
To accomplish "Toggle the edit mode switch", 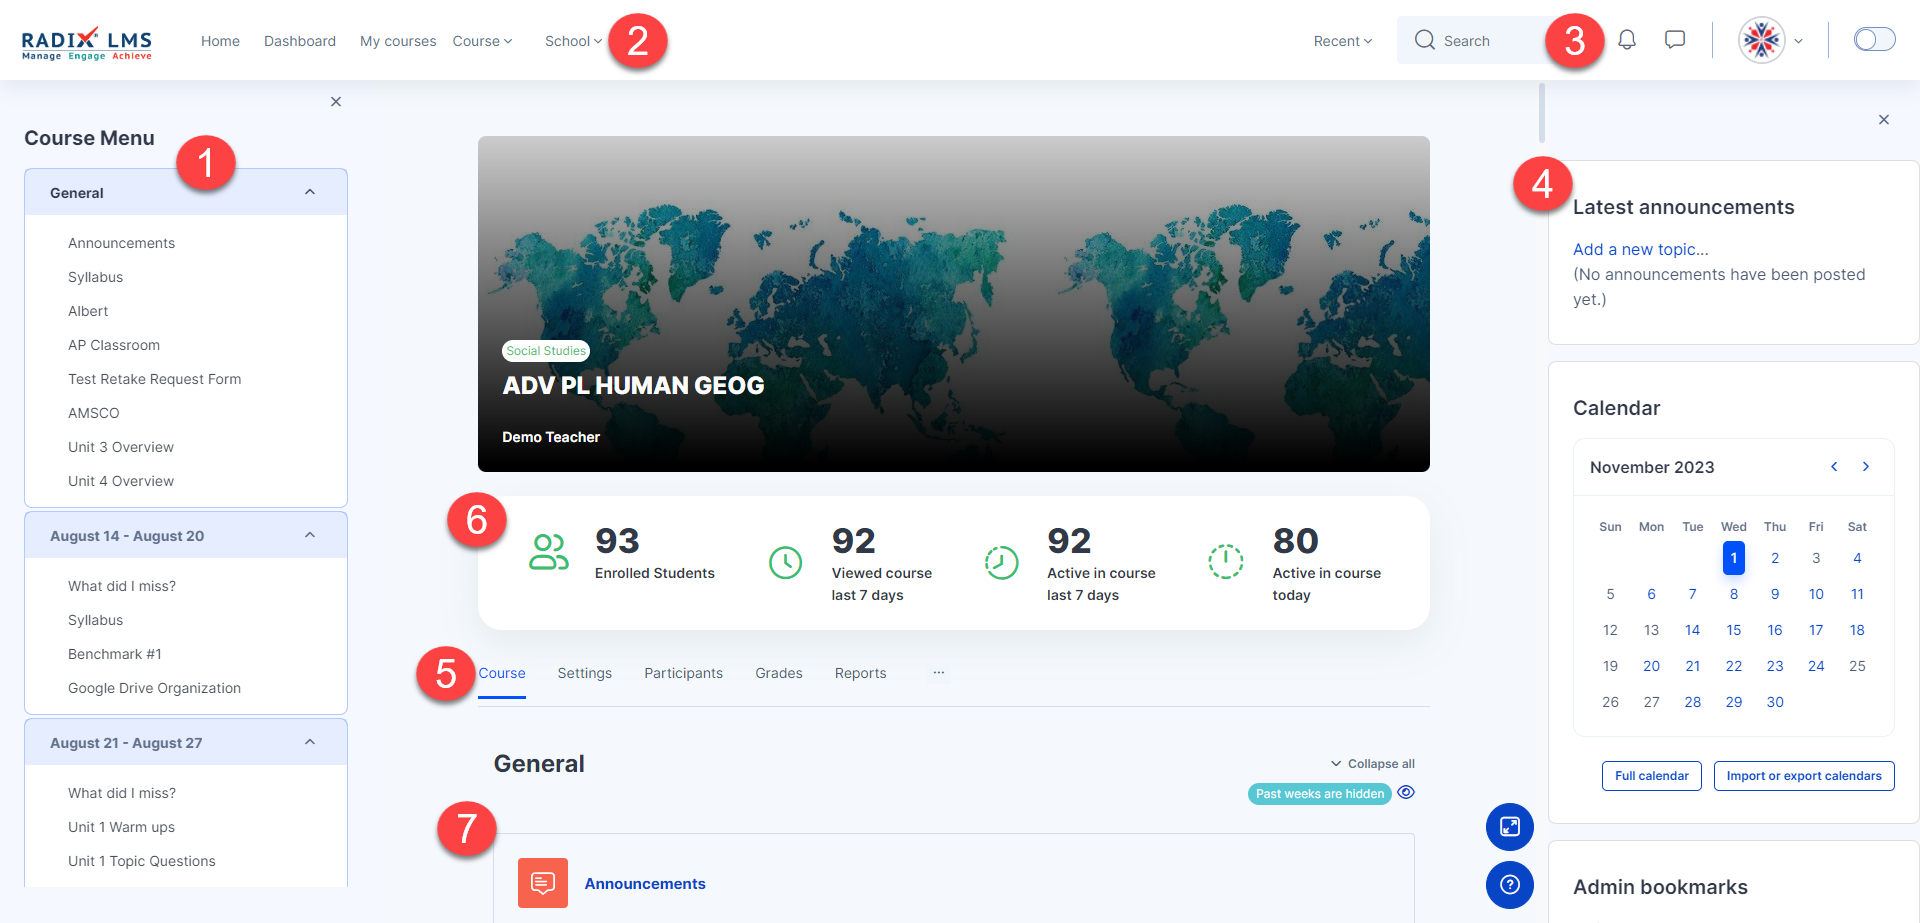I will point(1874,40).
